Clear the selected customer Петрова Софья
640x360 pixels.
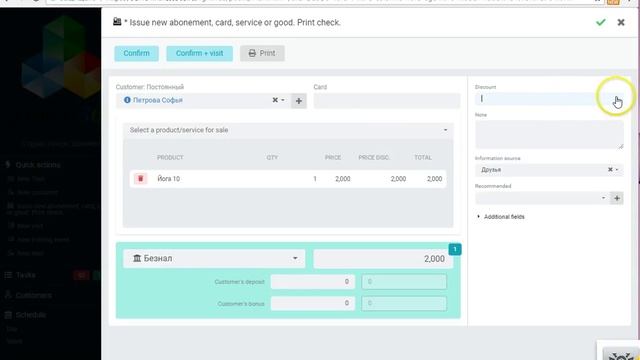click(275, 100)
